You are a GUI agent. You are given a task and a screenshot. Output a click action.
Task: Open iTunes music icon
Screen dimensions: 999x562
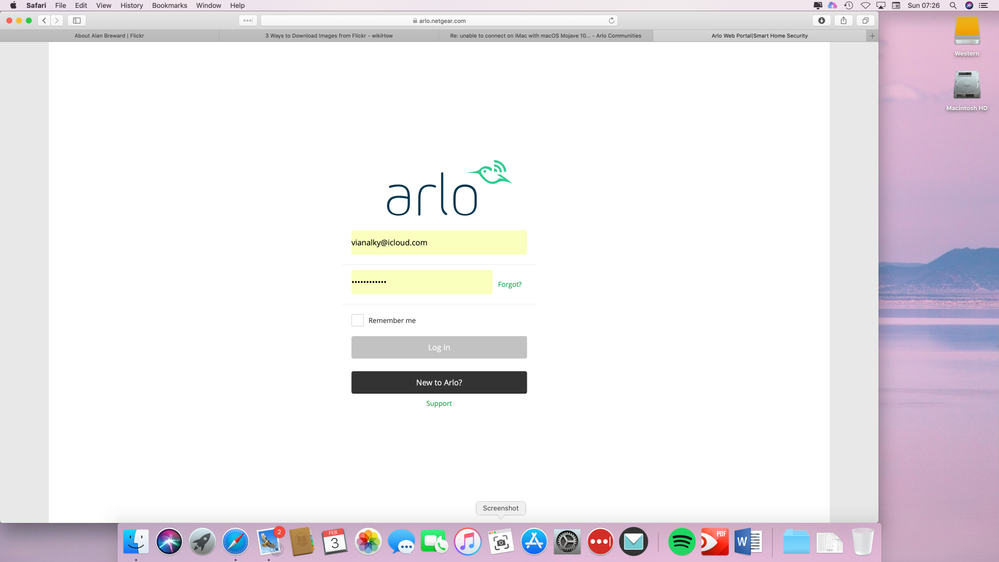click(x=467, y=542)
